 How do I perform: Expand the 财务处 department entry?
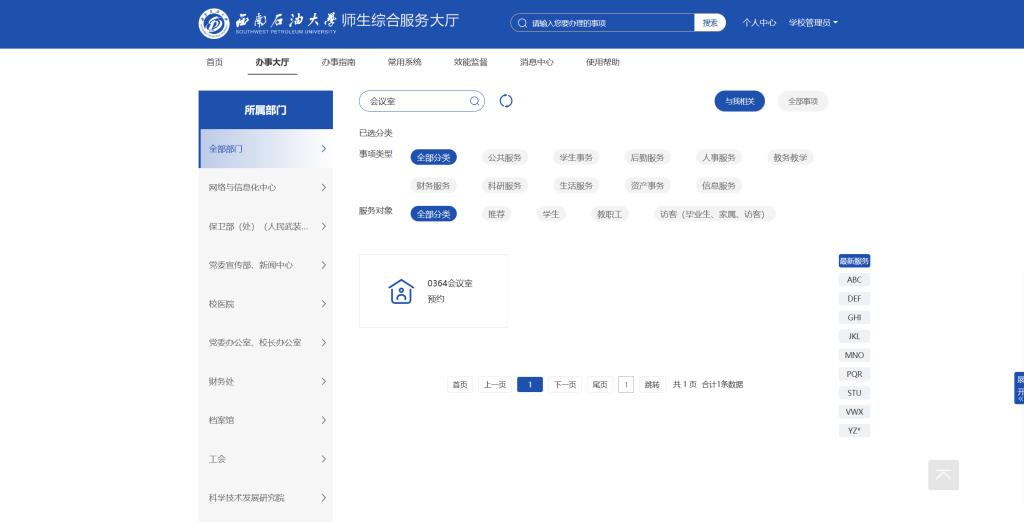click(x=265, y=381)
